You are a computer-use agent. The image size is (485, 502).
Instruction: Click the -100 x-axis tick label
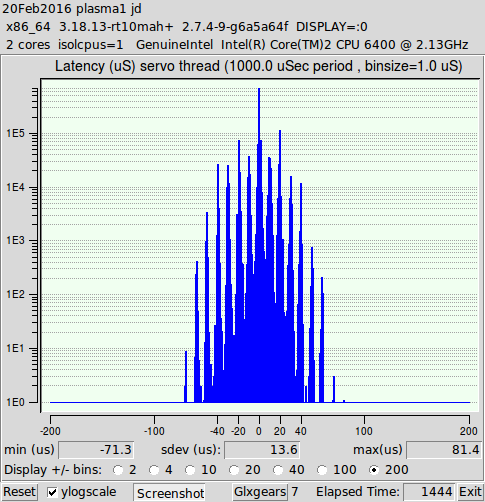154,431
